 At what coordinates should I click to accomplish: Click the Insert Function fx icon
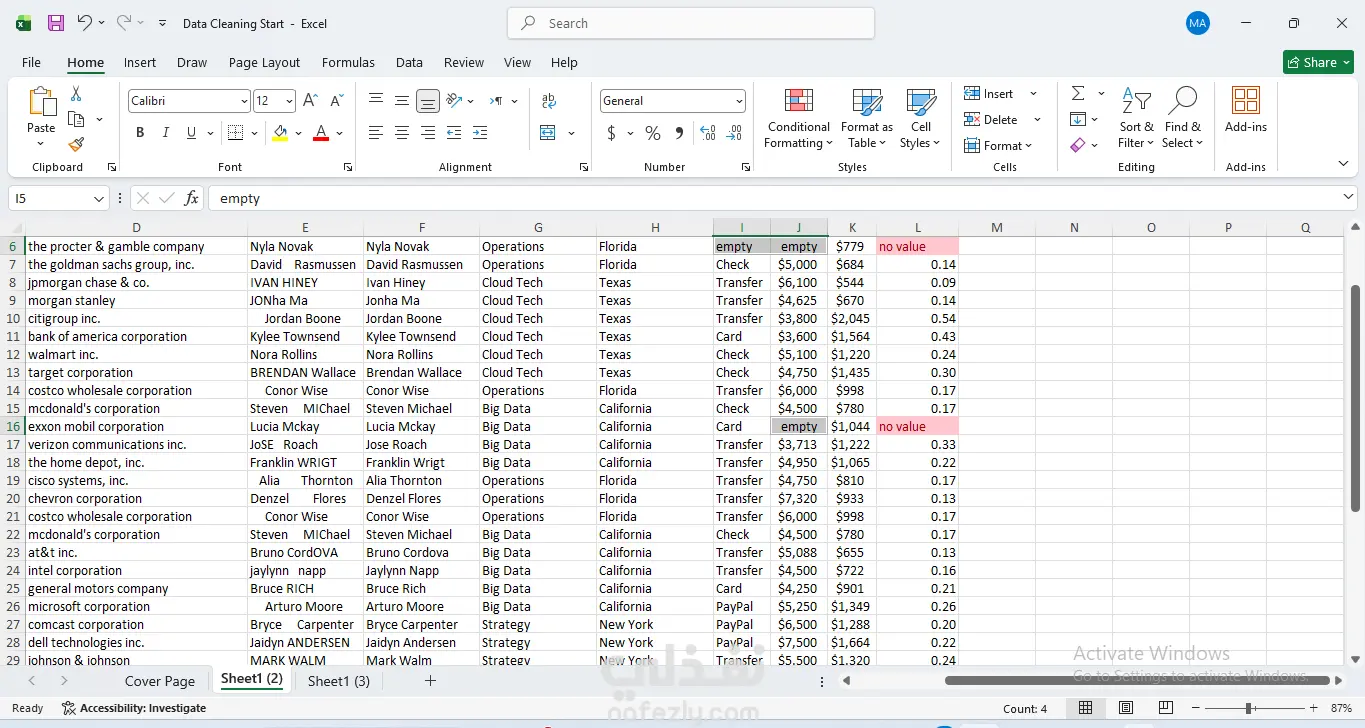point(191,198)
